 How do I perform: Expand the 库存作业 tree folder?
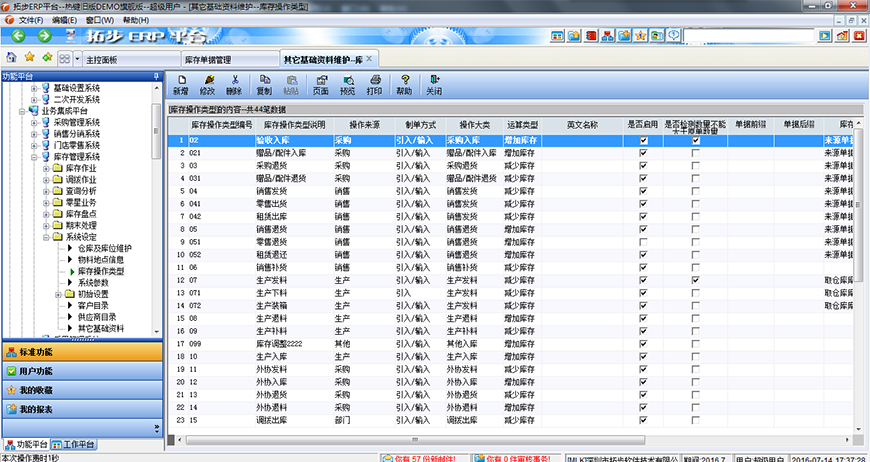point(46,167)
